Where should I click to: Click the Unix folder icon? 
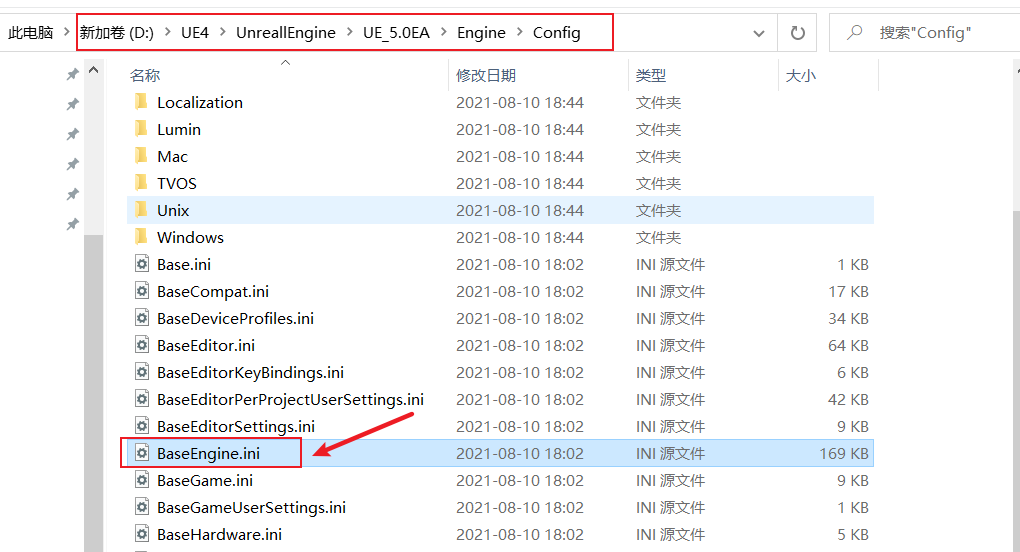coord(141,210)
